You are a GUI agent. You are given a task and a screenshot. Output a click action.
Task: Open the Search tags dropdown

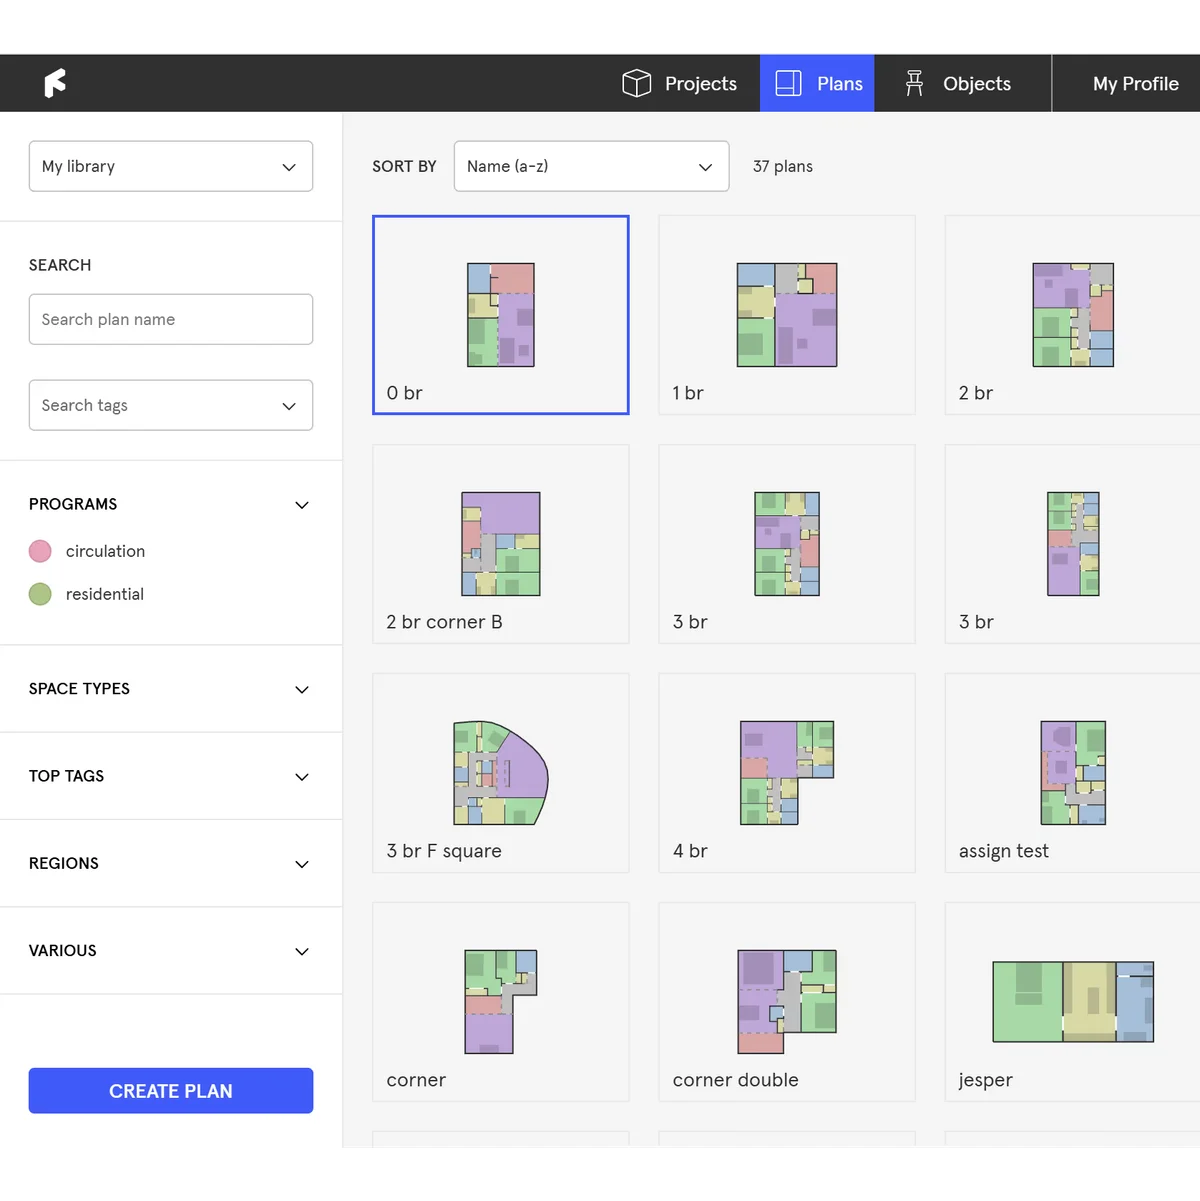click(171, 405)
